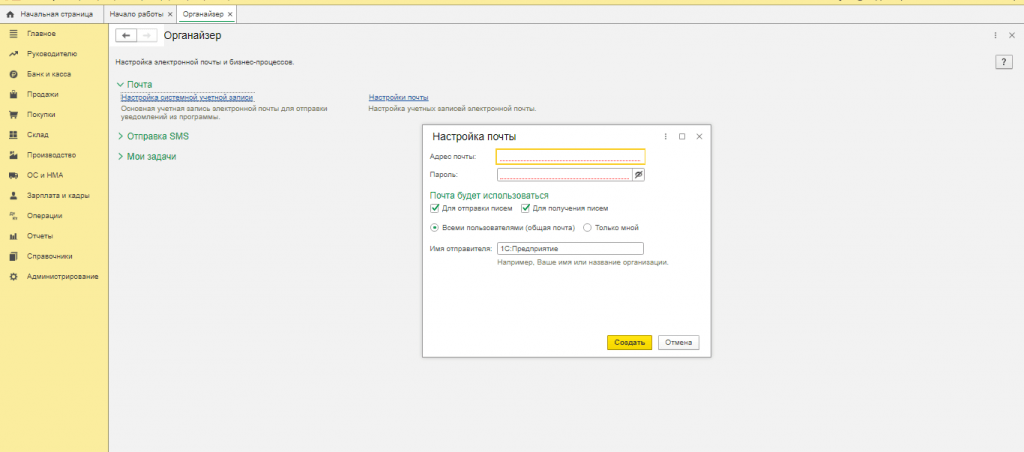This screenshot has height=452, width=1024.
Task: Click the Главное menu icon in sidebar
Action: tap(13, 34)
